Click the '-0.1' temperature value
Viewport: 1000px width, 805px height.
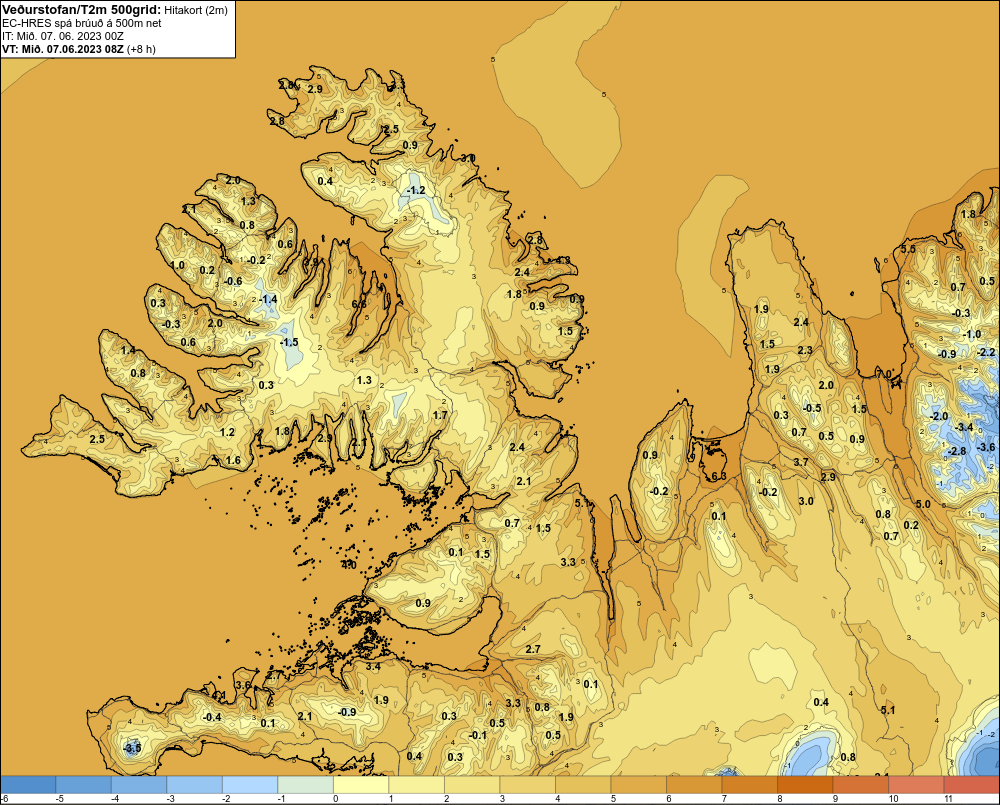[x=478, y=735]
